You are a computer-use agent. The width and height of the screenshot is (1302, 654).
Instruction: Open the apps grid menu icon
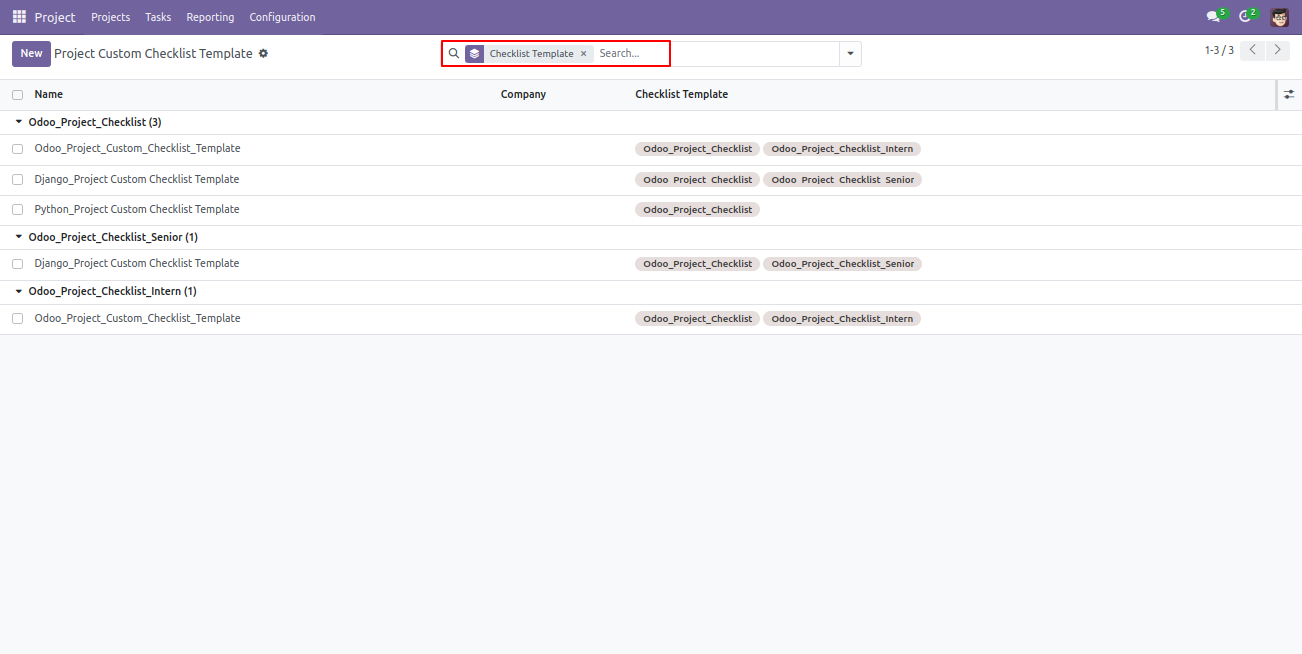click(x=19, y=17)
